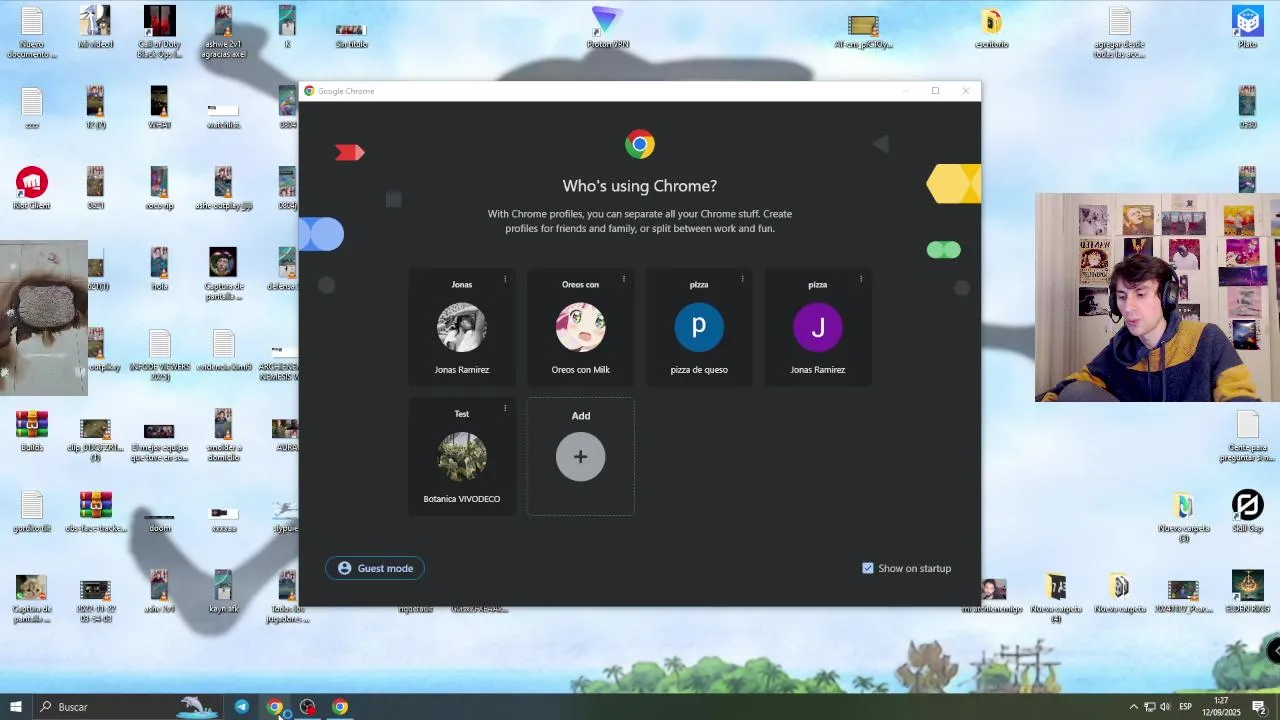Viewport: 1280px width, 720px height.
Task: Open the Plato desktop shortcut
Action: coord(1247,27)
